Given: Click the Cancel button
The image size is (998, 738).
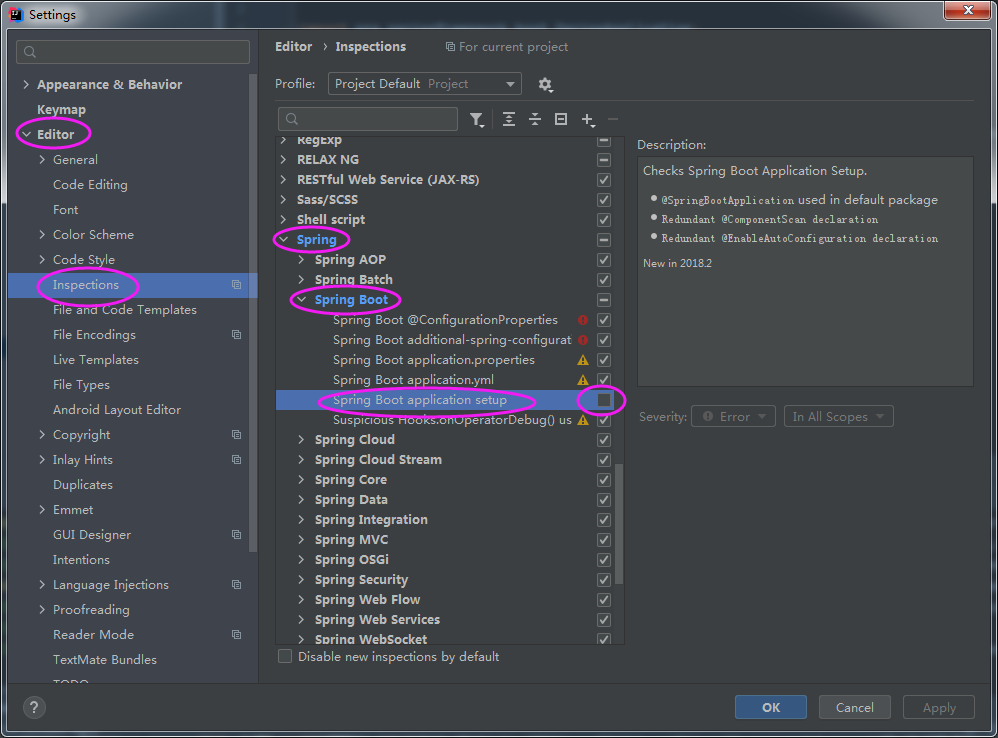Looking at the screenshot, I should tap(854, 707).
